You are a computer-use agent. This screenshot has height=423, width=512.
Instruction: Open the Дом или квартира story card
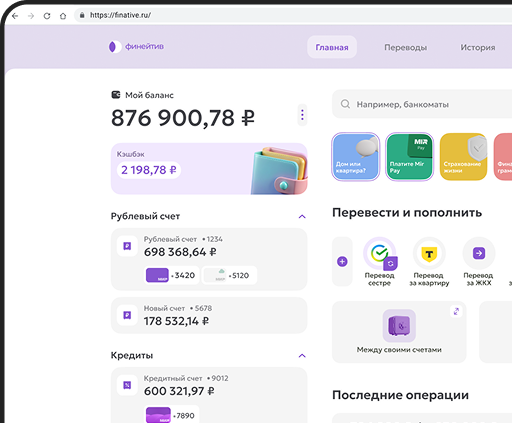point(356,157)
